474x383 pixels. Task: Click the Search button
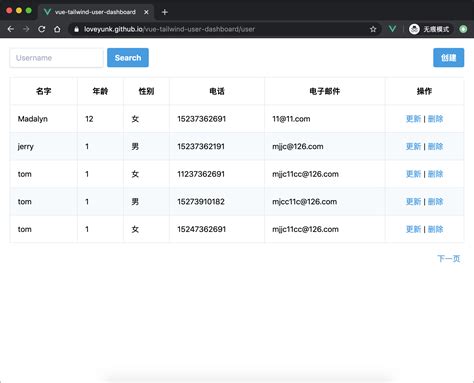click(128, 58)
